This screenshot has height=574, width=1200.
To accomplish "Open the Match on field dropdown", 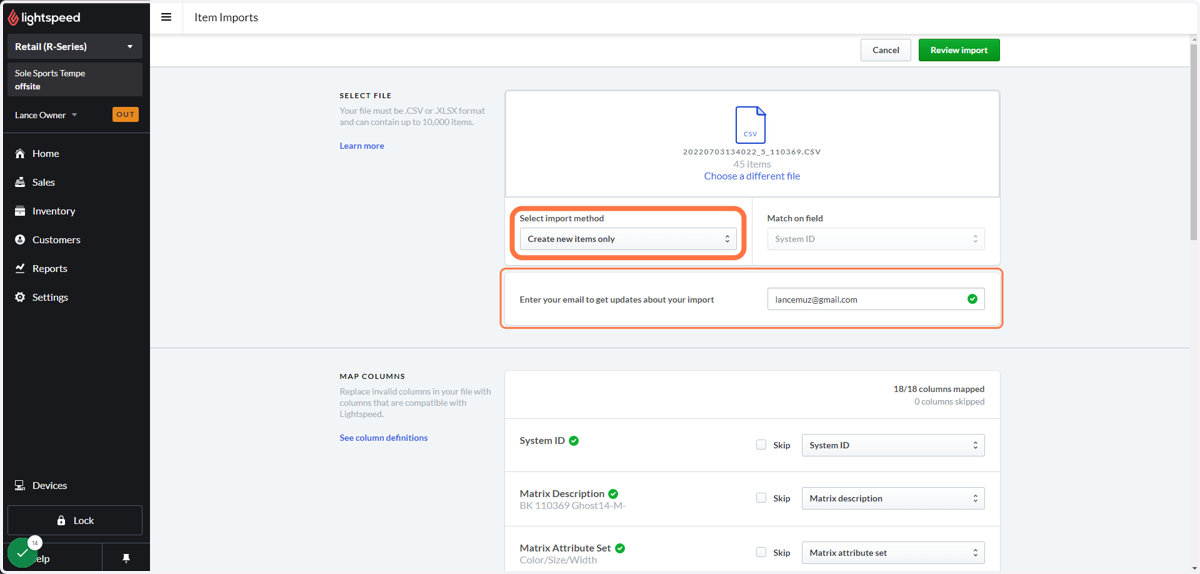I will [876, 239].
